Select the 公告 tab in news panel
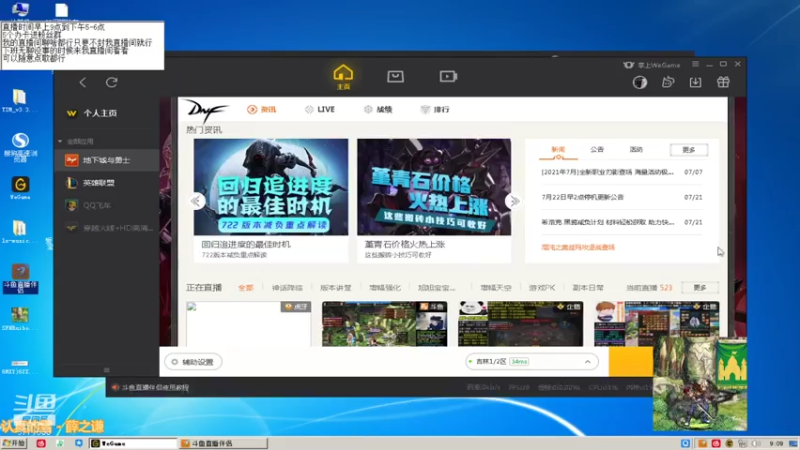This screenshot has height=450, width=800. [597, 149]
